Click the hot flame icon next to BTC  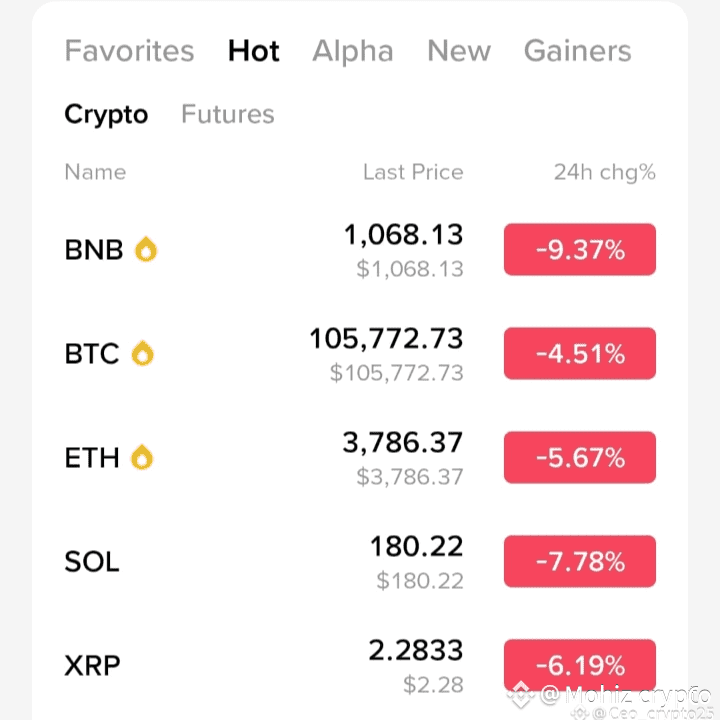pos(143,353)
